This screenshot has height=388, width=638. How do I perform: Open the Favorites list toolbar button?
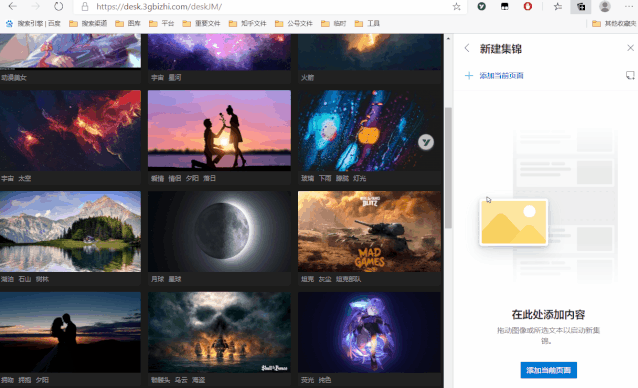click(558, 7)
